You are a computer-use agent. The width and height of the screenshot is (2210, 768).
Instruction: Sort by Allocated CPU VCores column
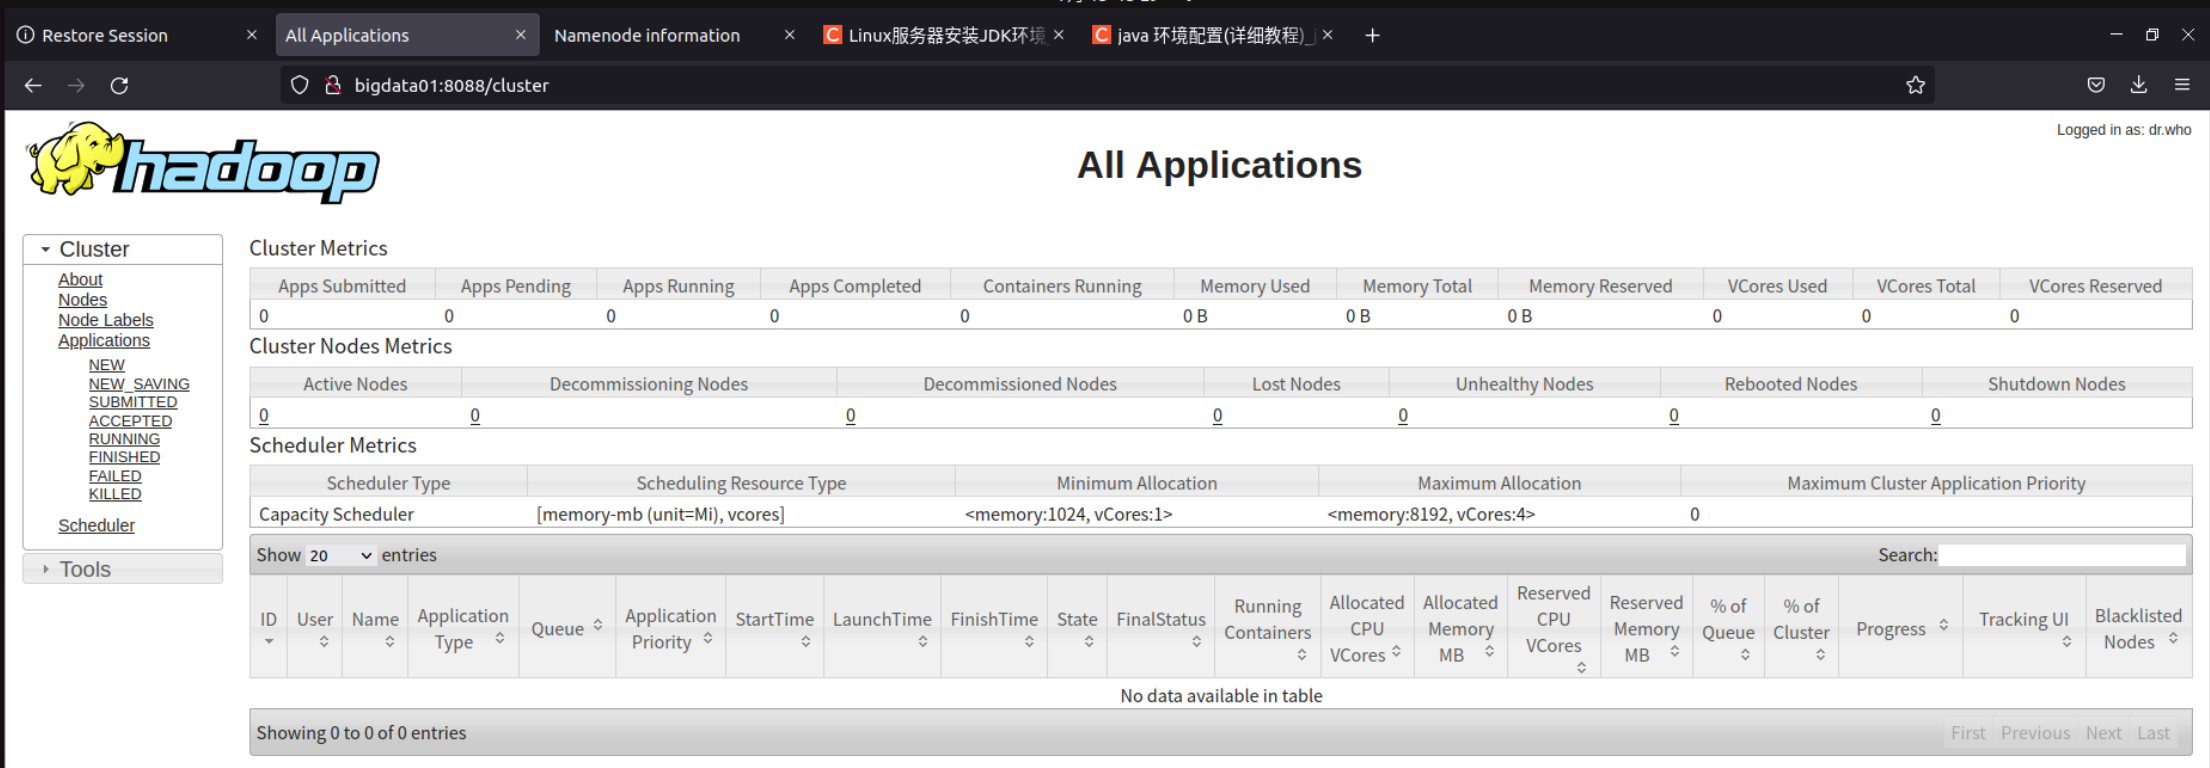tap(1367, 628)
